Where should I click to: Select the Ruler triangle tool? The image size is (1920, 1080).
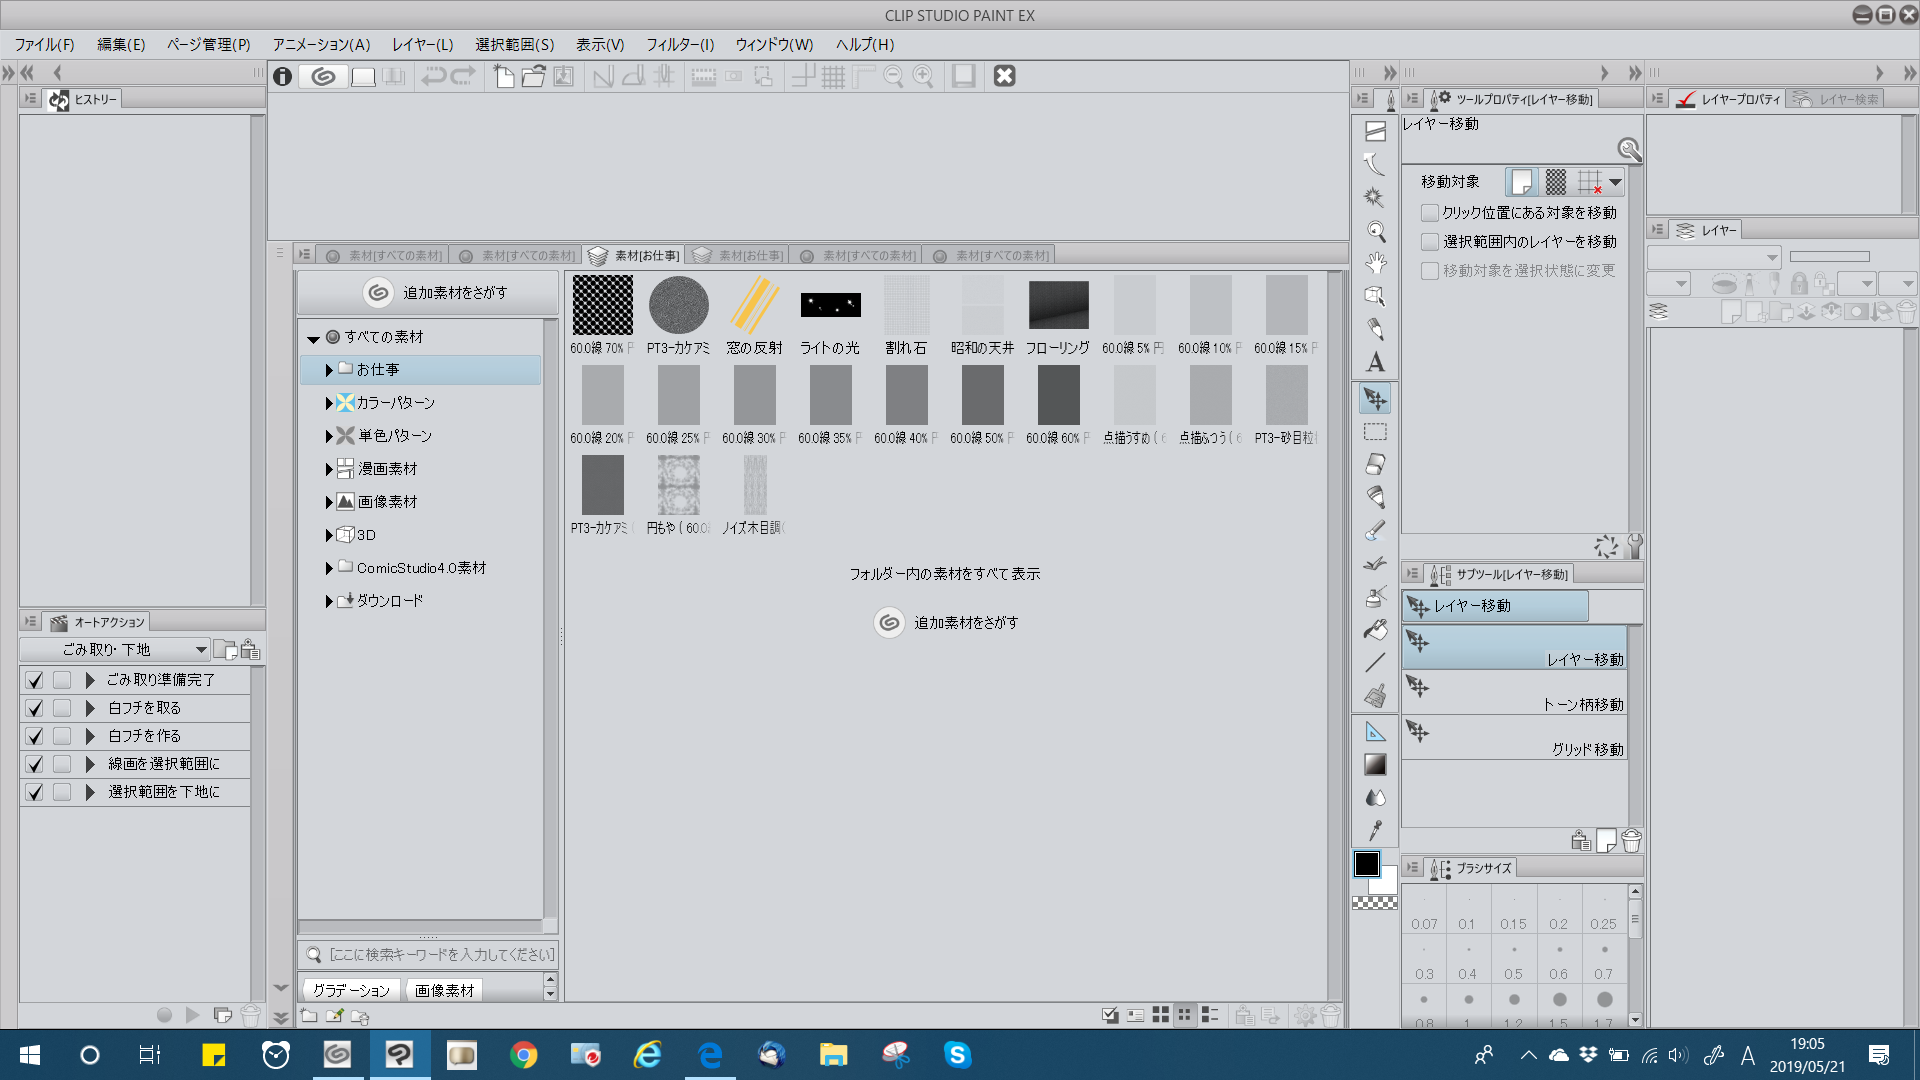(x=1376, y=732)
